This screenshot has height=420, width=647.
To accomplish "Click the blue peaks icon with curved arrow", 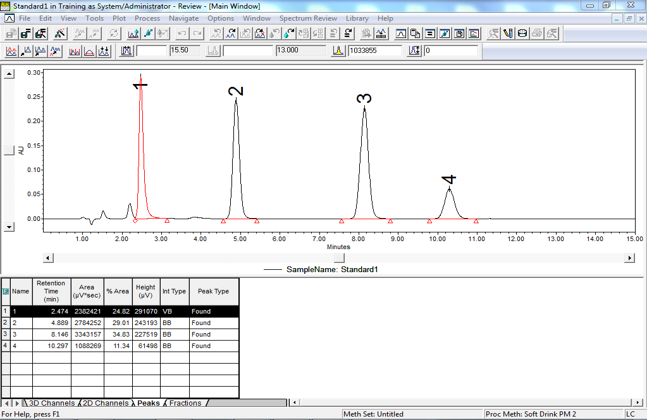I will coord(231,33).
